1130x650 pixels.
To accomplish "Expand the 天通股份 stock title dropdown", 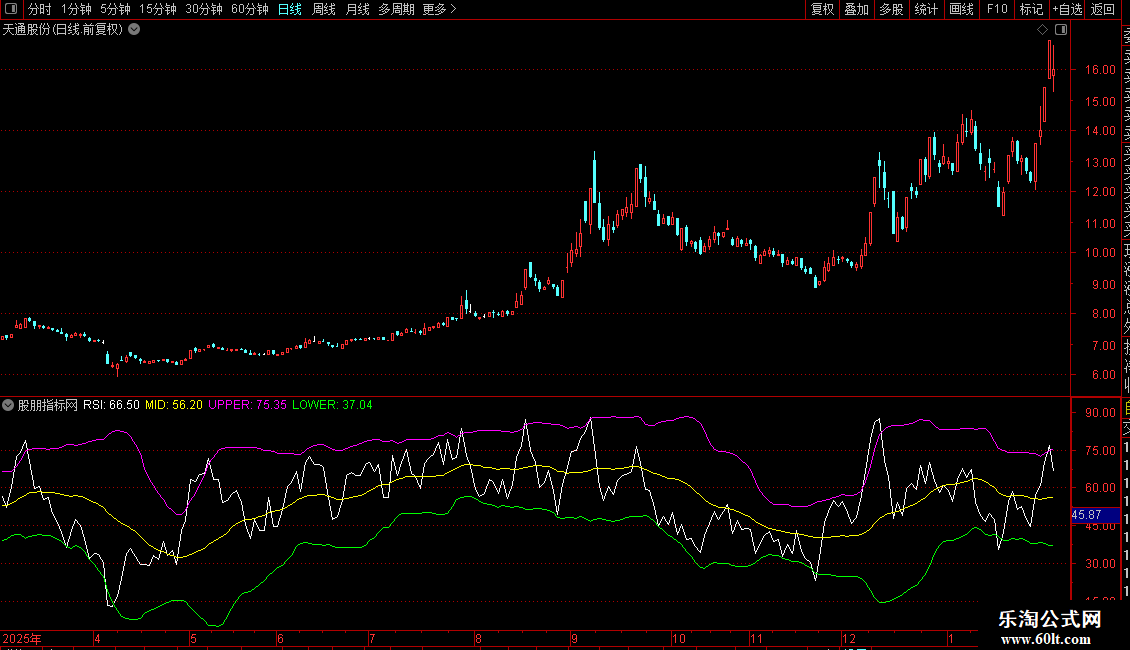I will (134, 30).
